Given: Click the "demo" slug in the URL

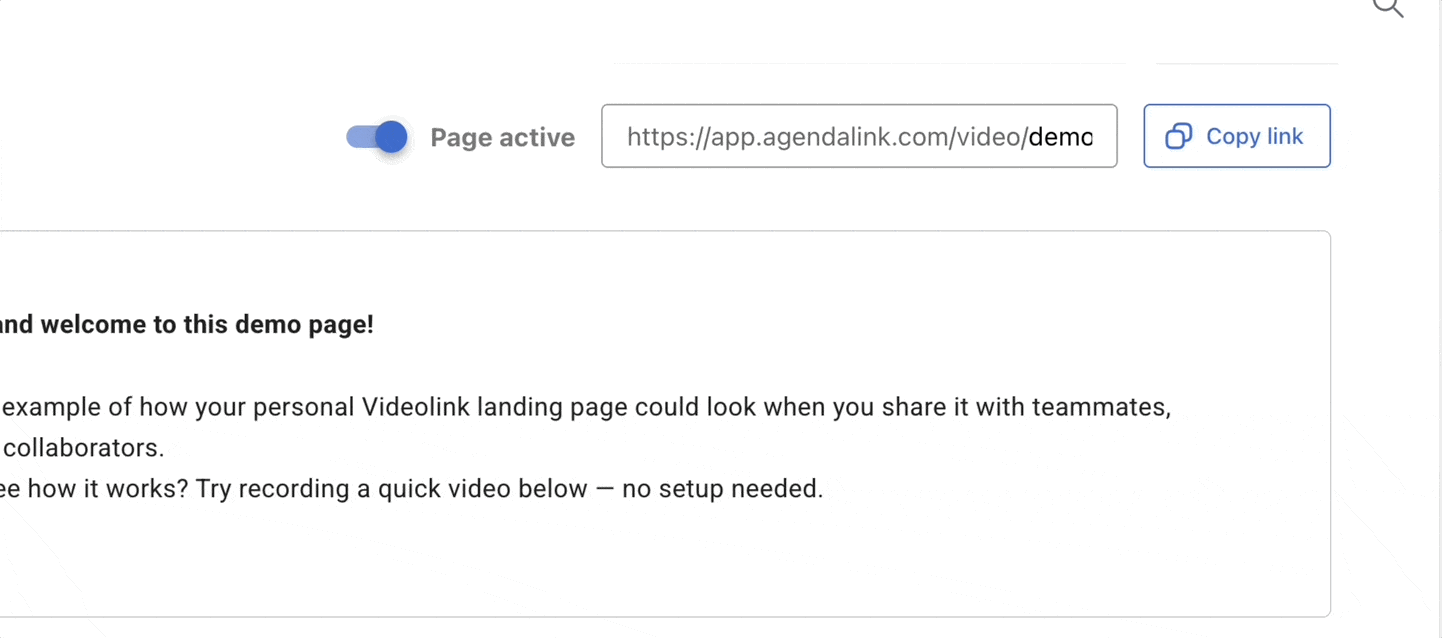Looking at the screenshot, I should pos(1060,137).
